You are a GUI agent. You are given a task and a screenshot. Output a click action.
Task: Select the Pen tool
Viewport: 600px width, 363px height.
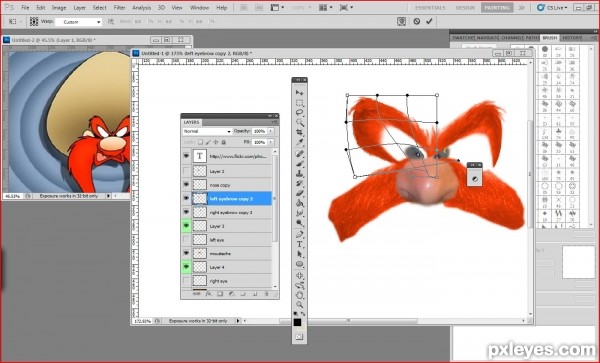[x=299, y=234]
